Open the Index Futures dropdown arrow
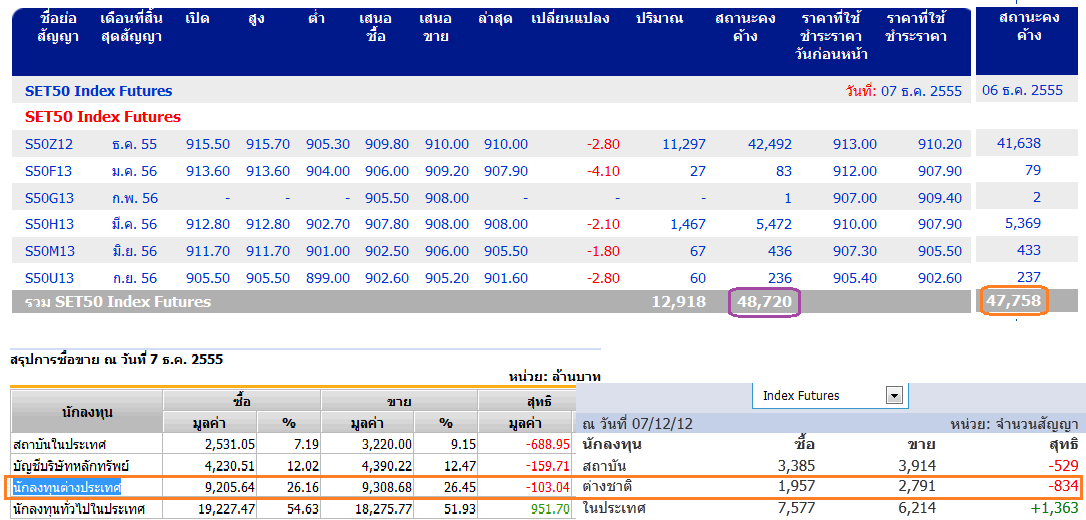 (895, 396)
